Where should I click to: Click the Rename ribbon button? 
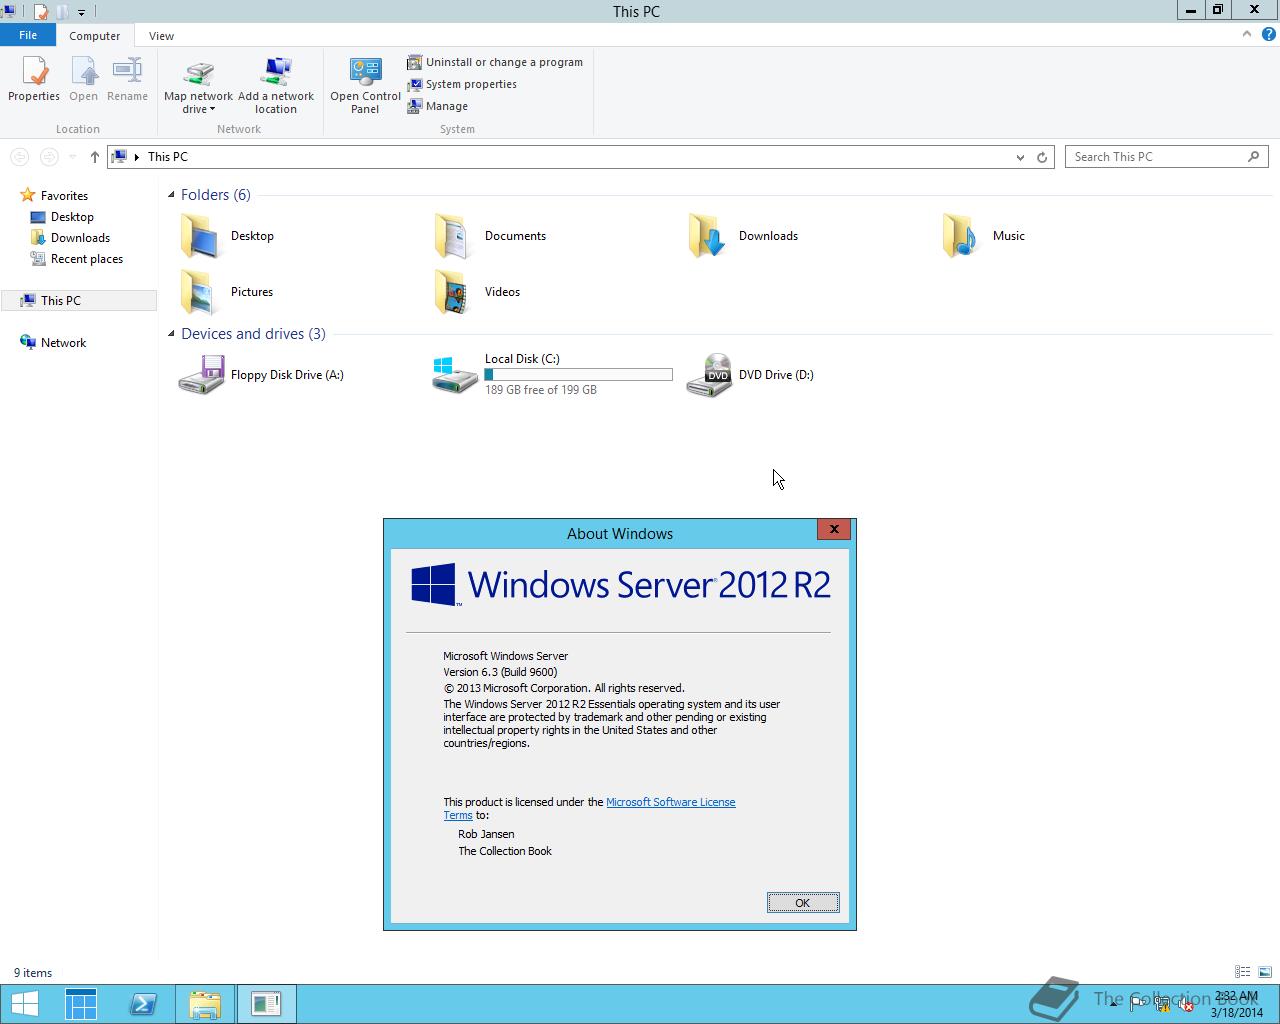pyautogui.click(x=127, y=79)
